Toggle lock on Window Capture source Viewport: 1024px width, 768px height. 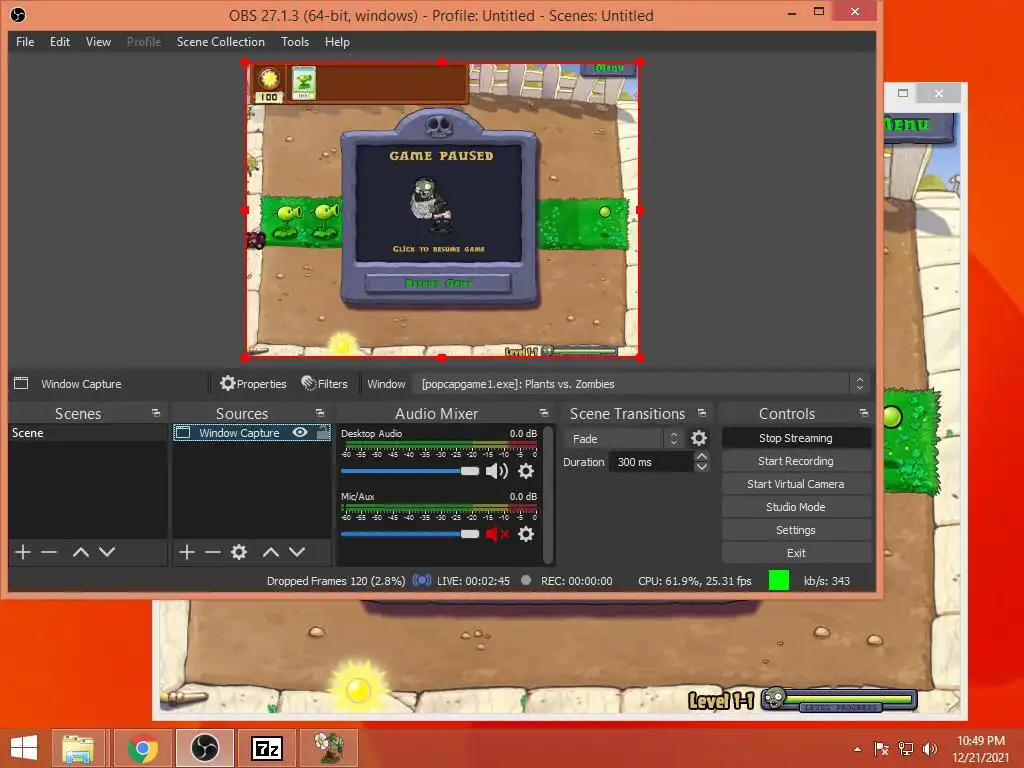(x=323, y=432)
